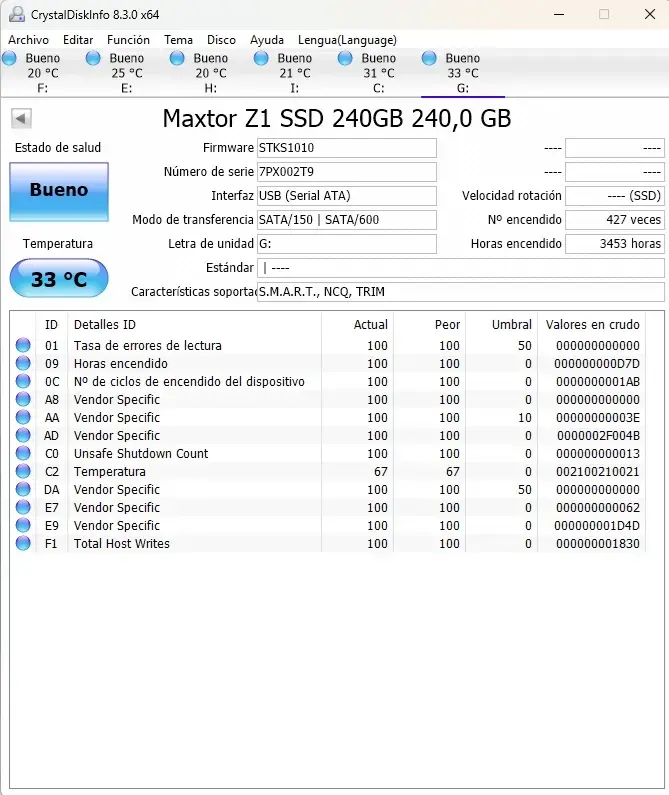The width and height of the screenshot is (669, 795).
Task: Click the status icon for attribute 0C
Action: click(x=23, y=381)
